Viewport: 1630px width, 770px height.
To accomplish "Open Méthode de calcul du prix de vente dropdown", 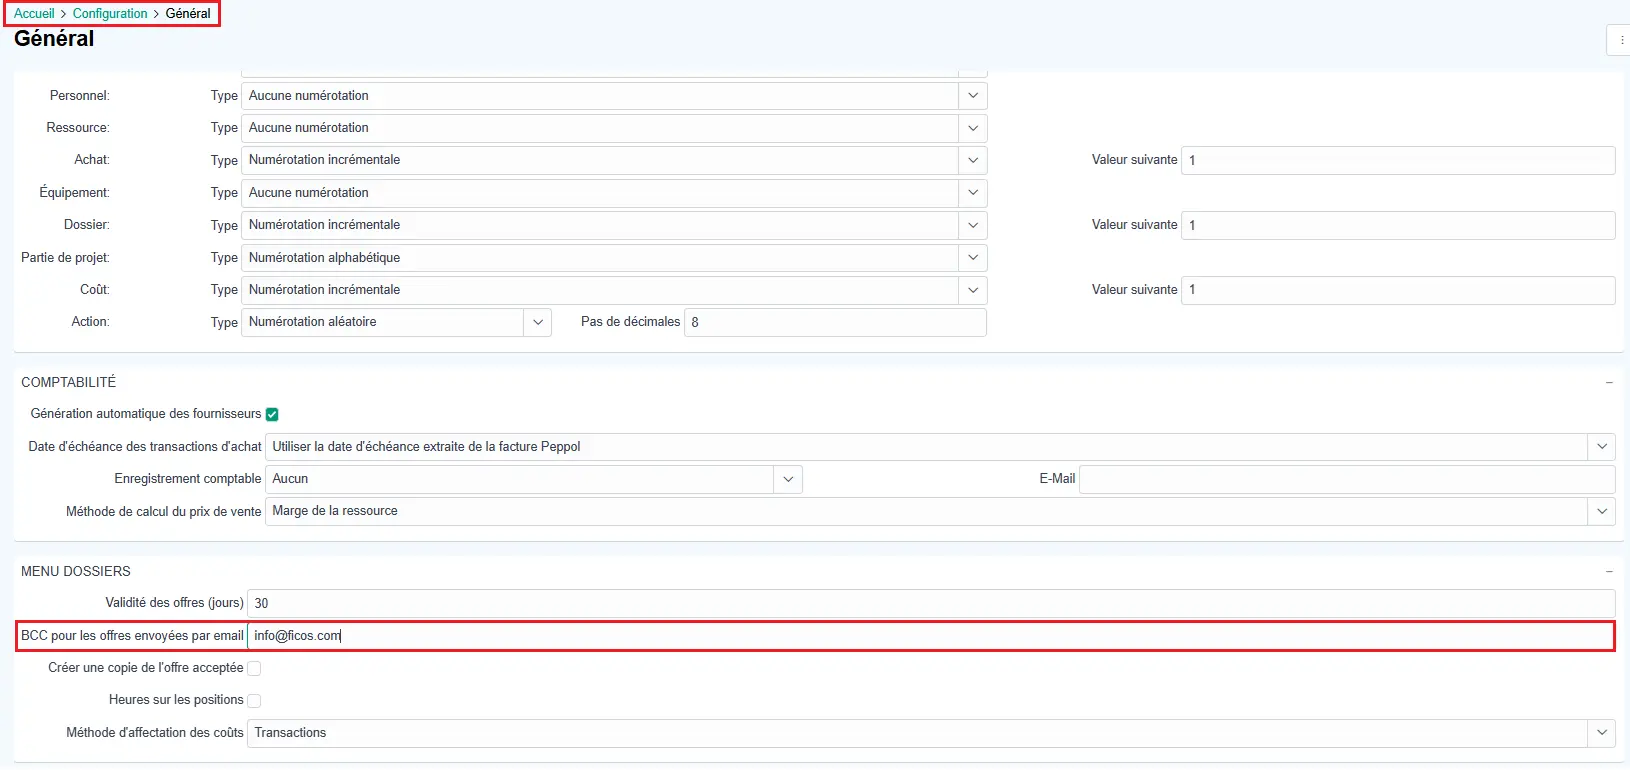I will point(1601,511).
